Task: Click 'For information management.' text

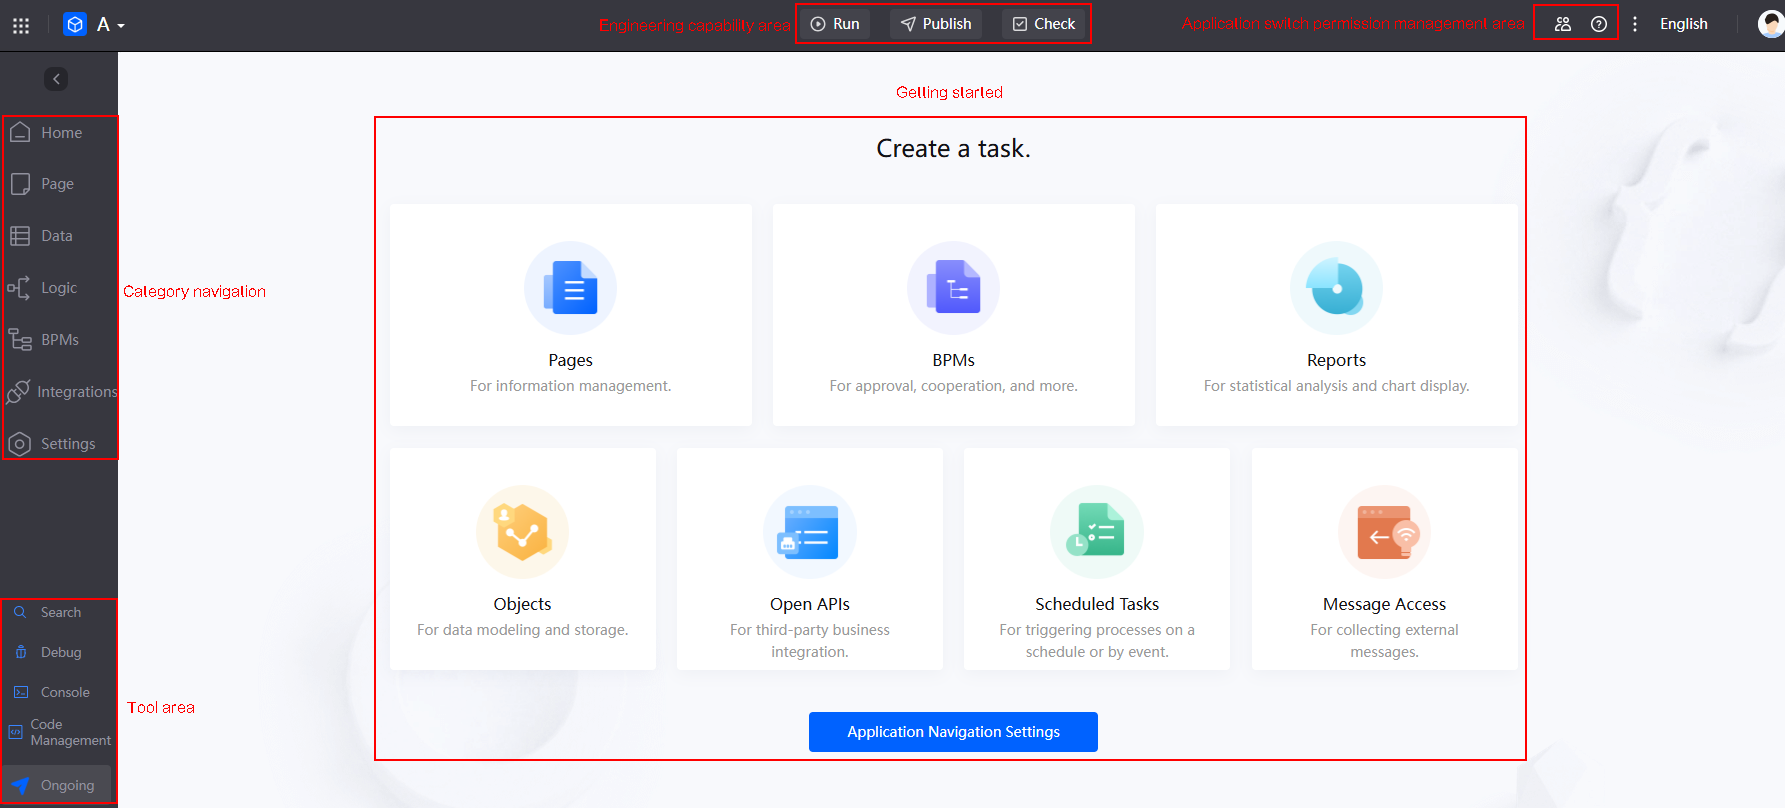Action: (x=571, y=386)
